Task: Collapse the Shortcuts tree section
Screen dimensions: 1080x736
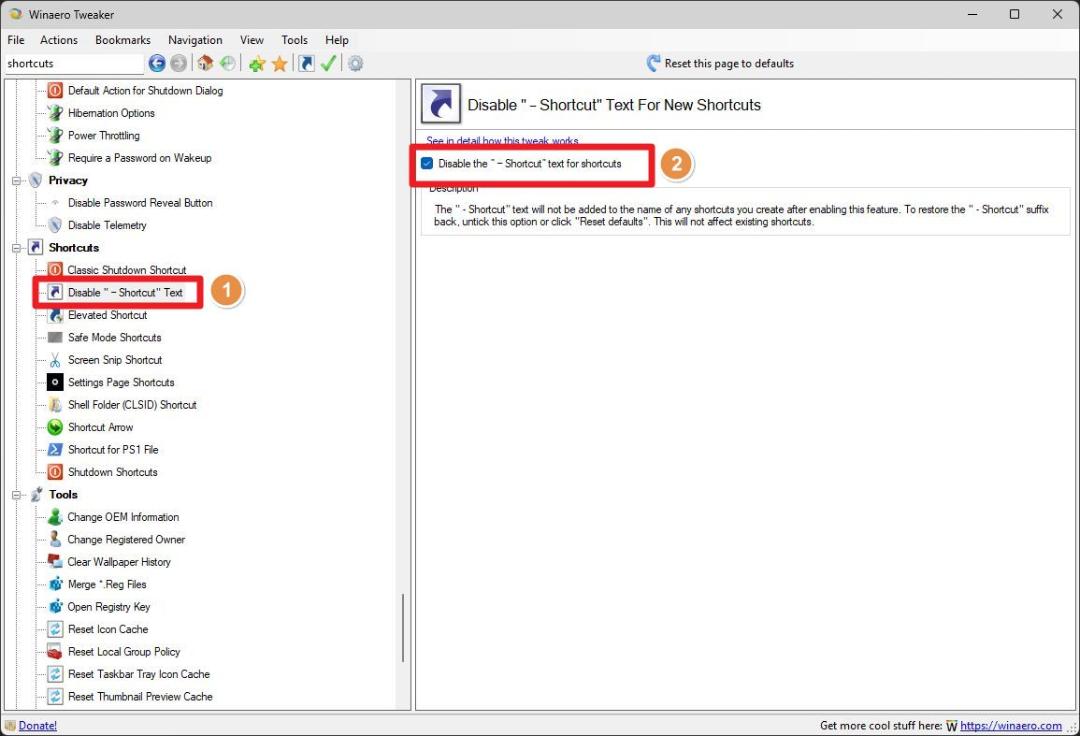Action: 16,248
